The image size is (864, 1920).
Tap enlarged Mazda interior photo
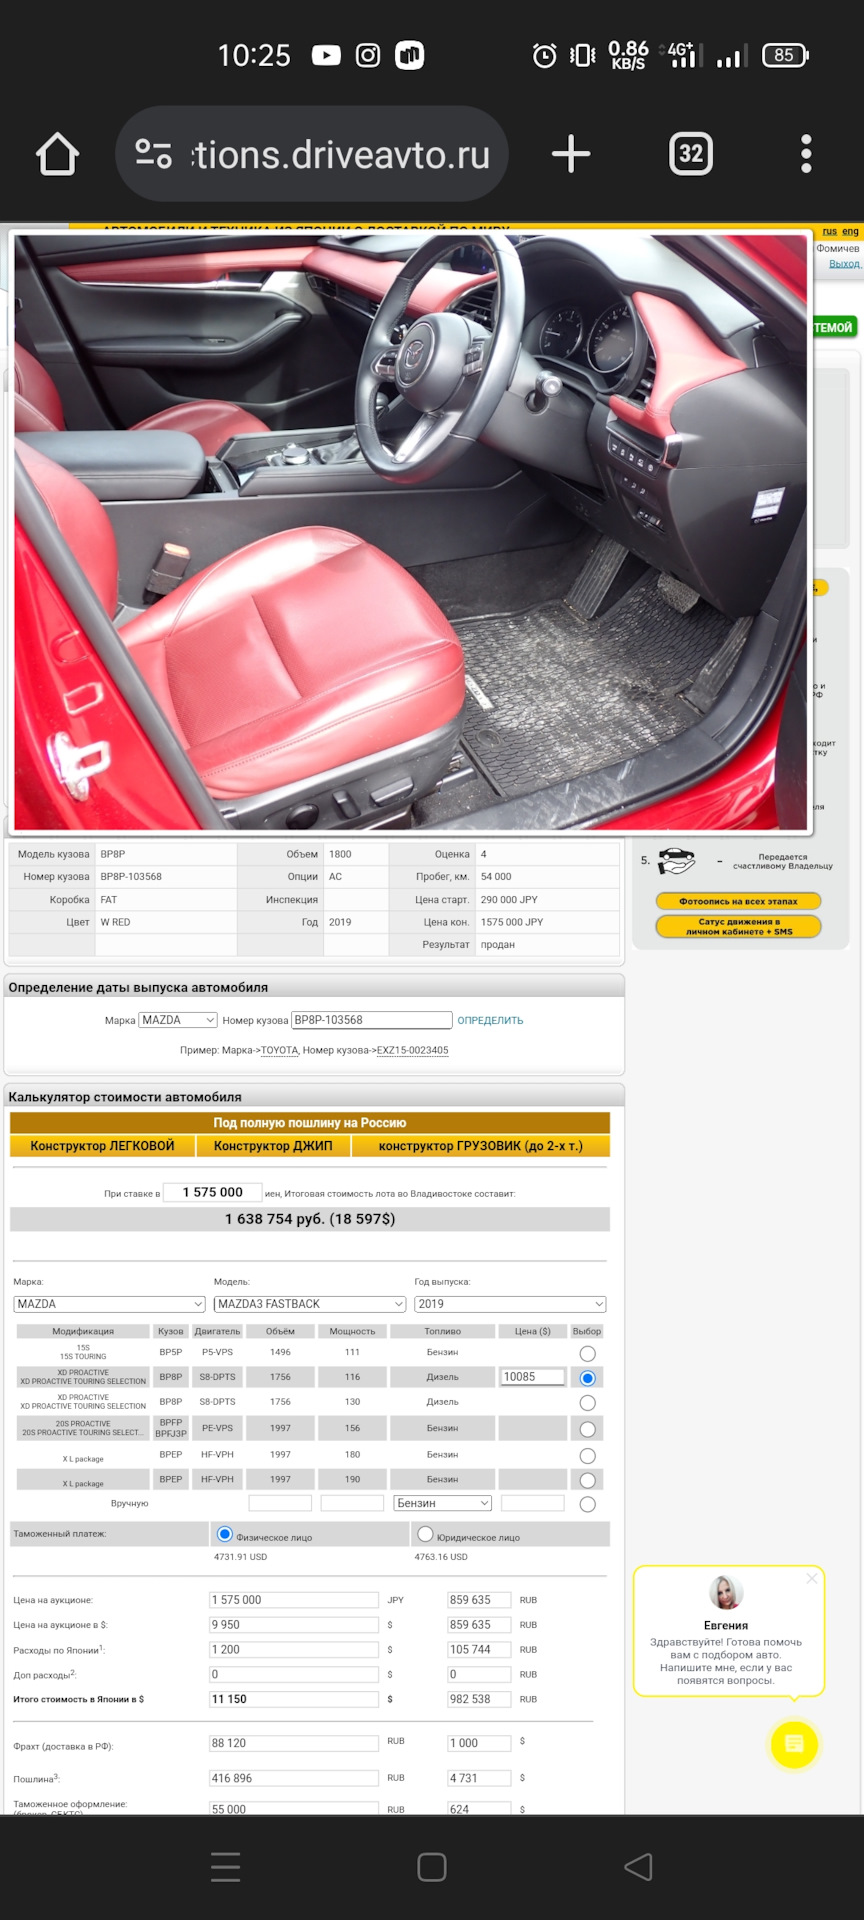[x=410, y=533]
